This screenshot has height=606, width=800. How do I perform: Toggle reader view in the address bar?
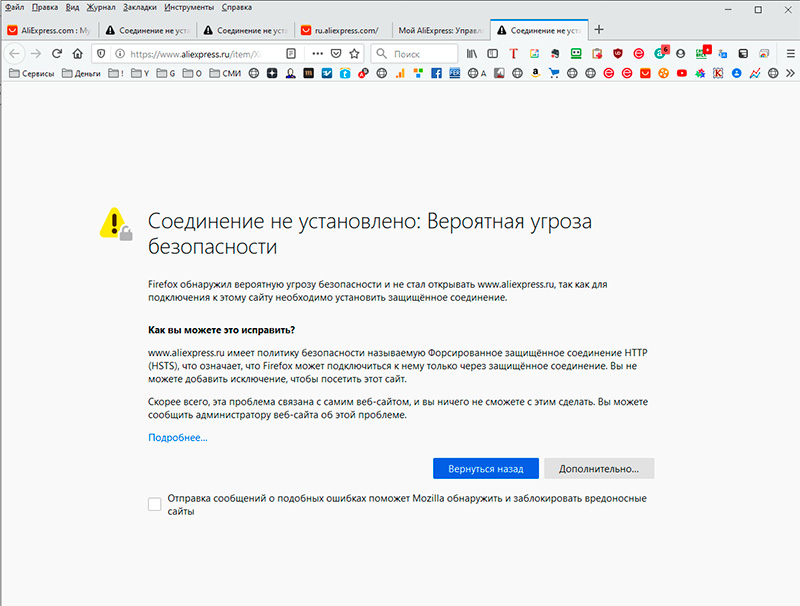[x=291, y=53]
